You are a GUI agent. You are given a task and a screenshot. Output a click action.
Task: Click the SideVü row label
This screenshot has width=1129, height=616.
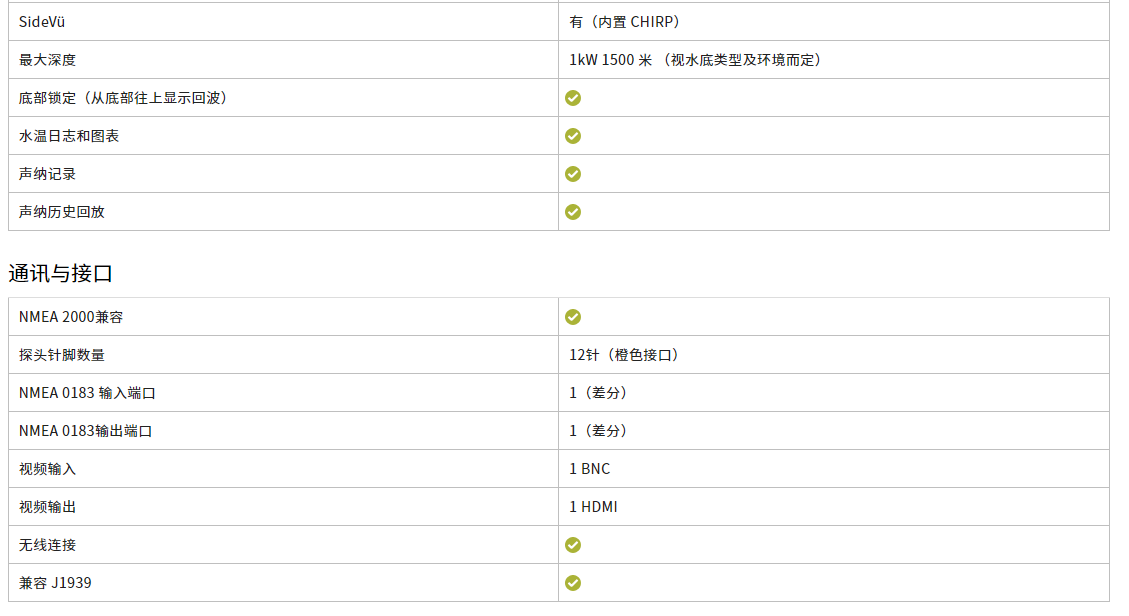pos(42,22)
